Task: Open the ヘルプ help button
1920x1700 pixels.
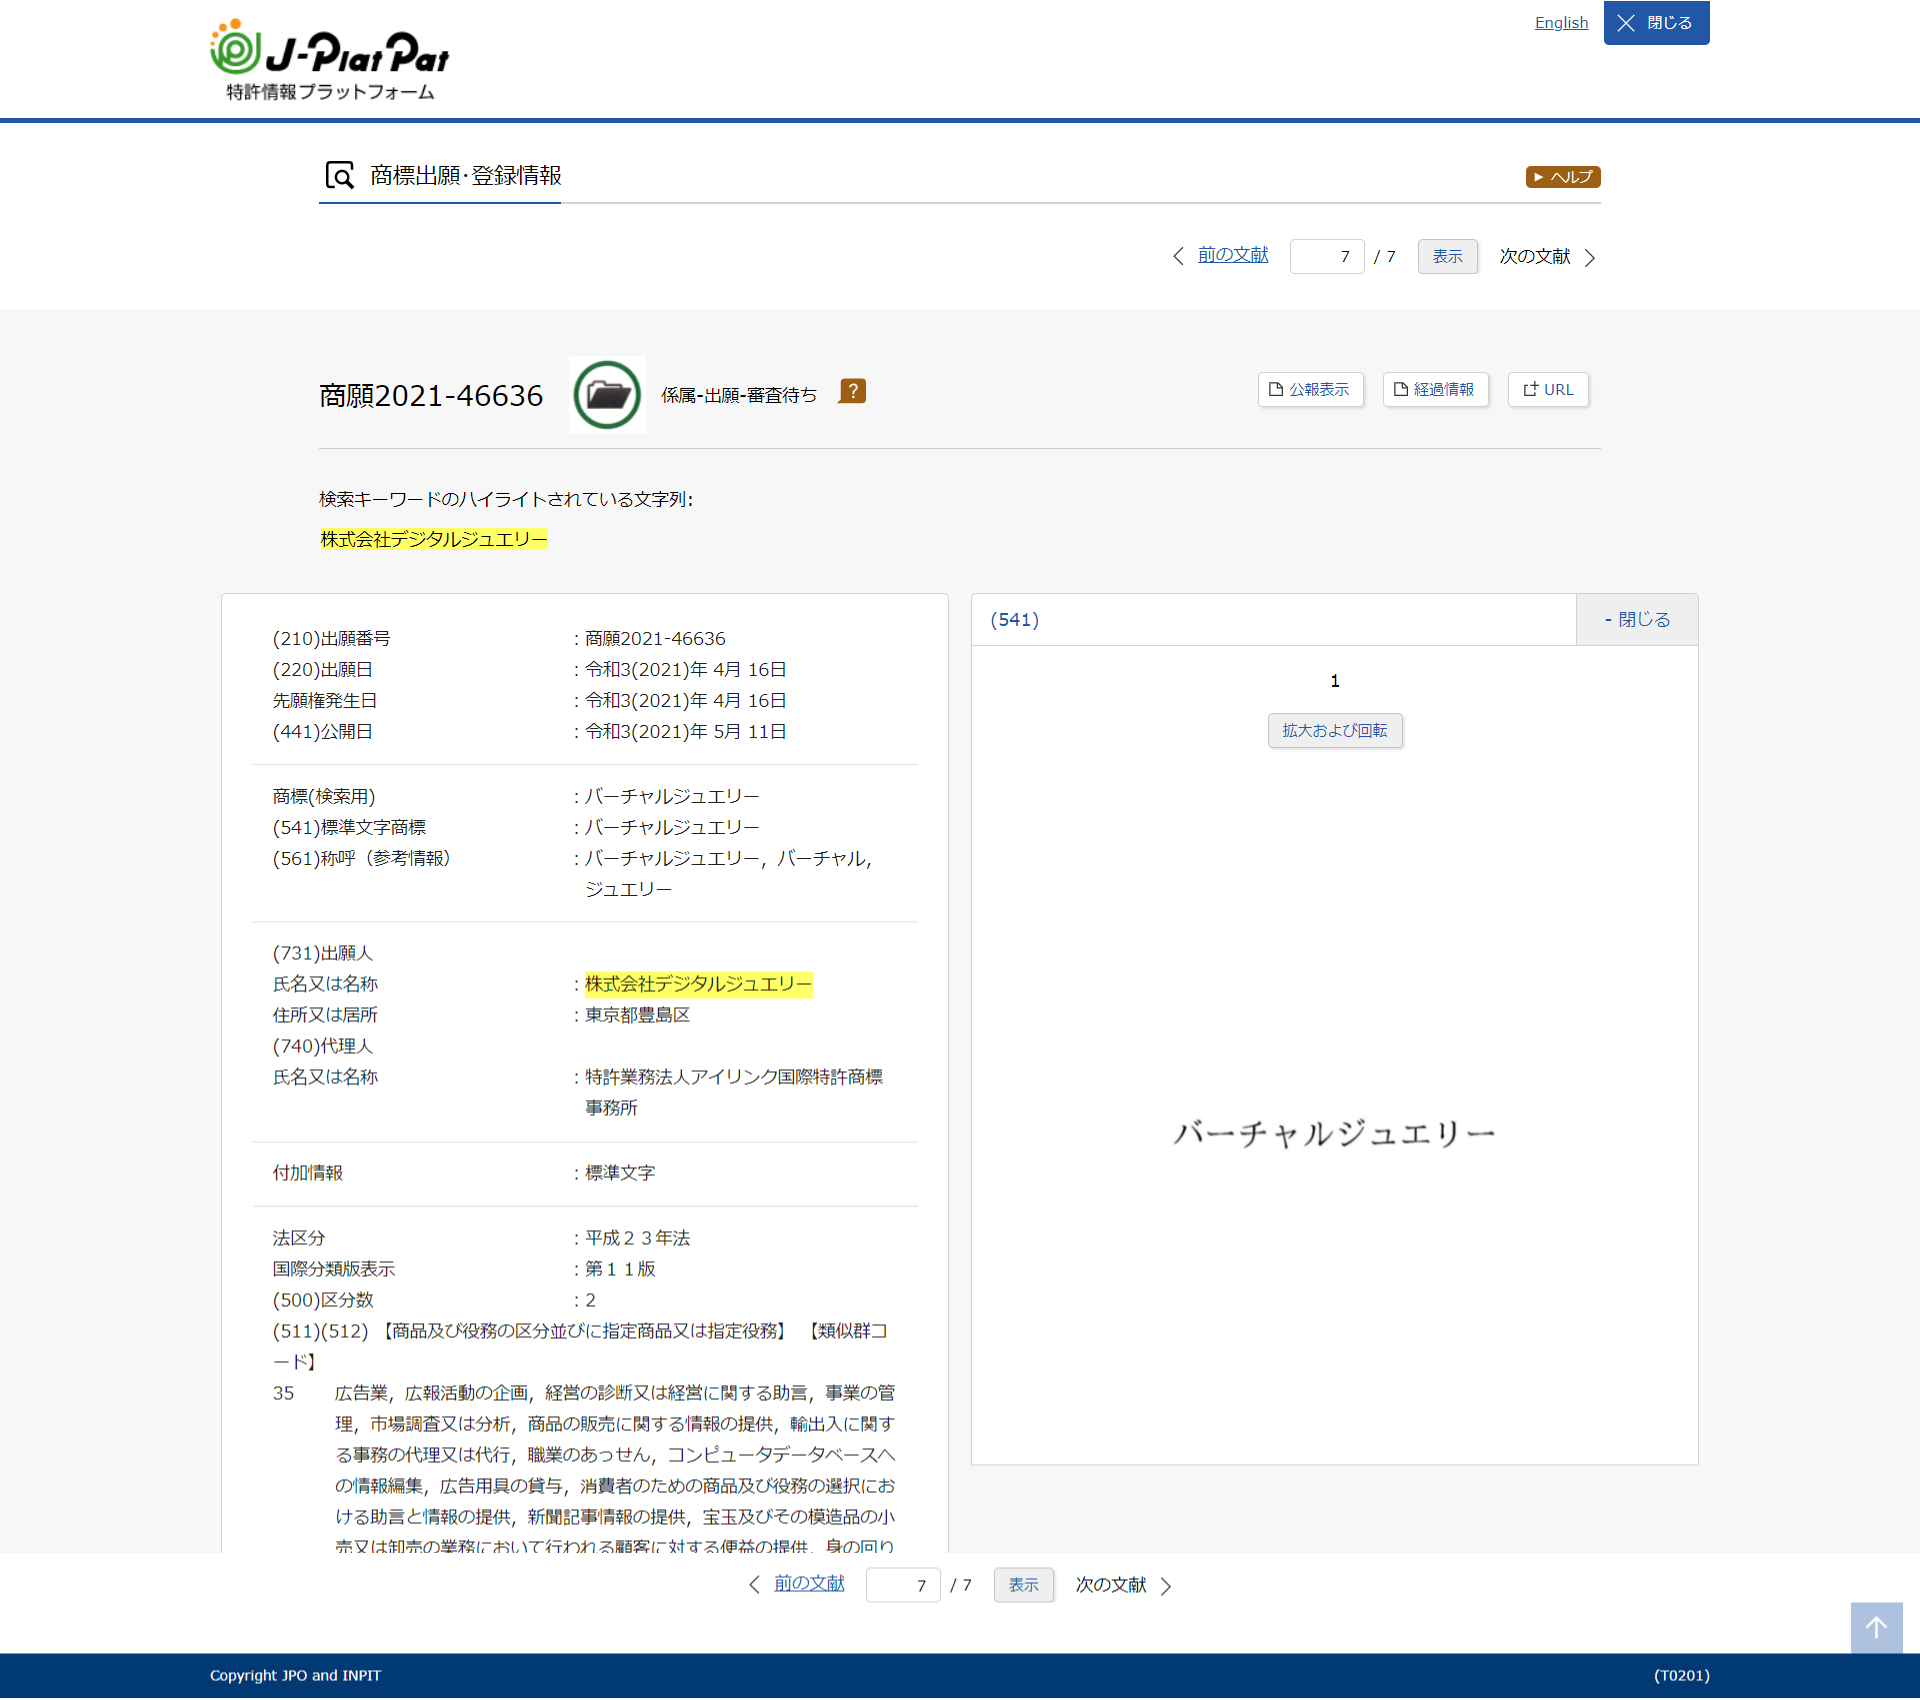Action: [x=1562, y=177]
